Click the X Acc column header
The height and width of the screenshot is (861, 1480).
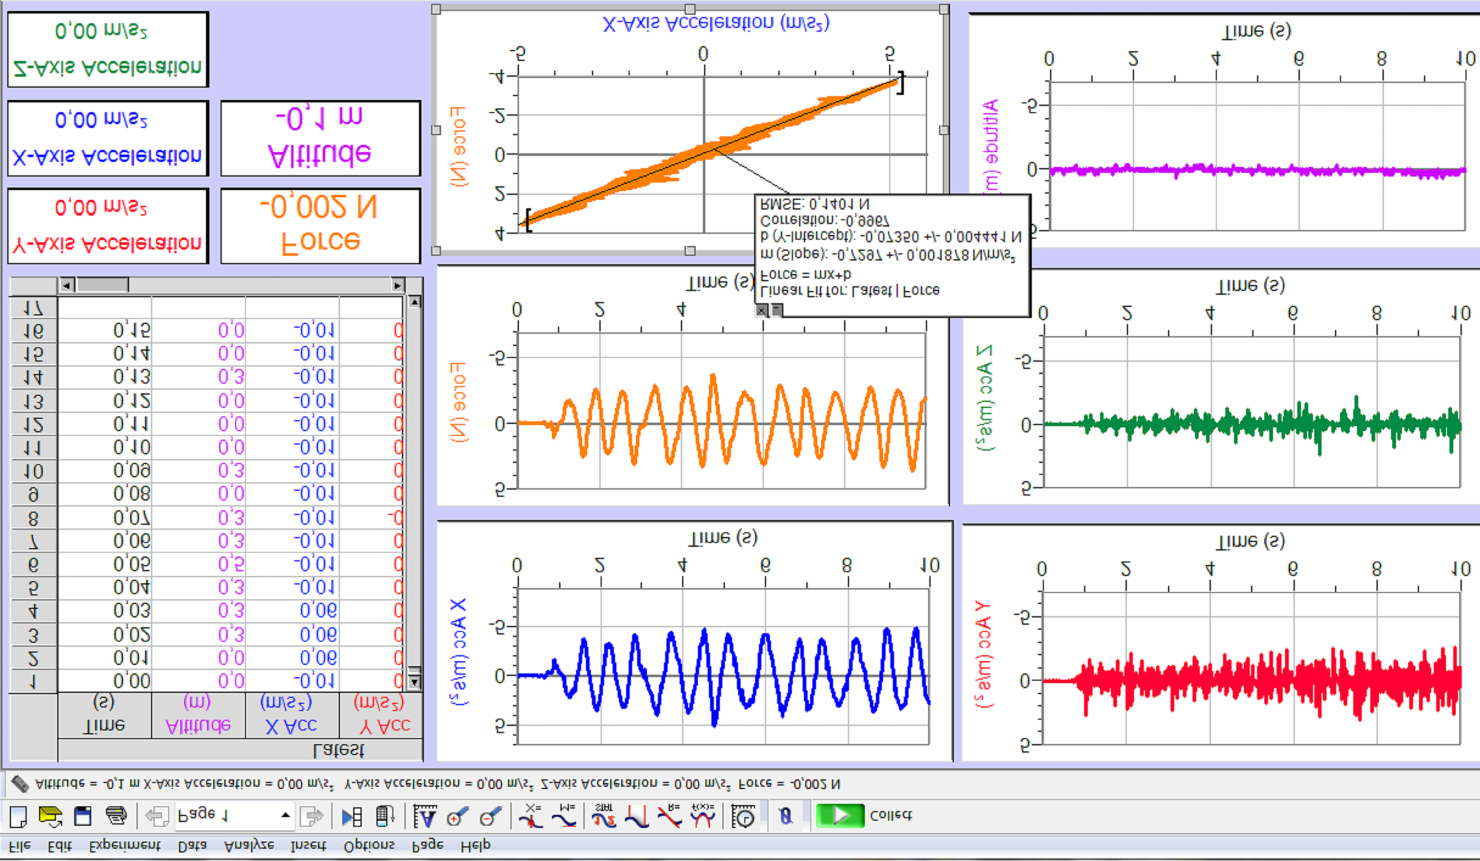coord(292,715)
